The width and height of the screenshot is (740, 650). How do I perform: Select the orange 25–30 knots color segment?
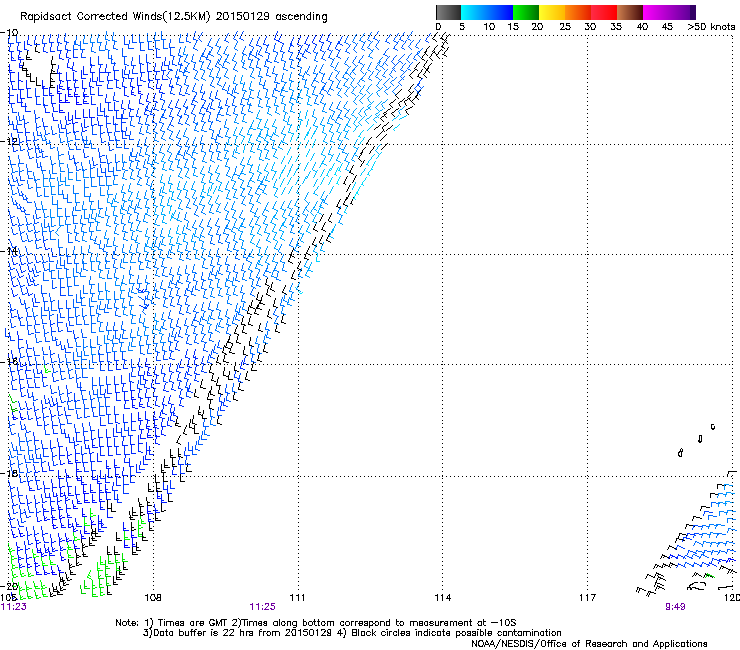(x=578, y=12)
